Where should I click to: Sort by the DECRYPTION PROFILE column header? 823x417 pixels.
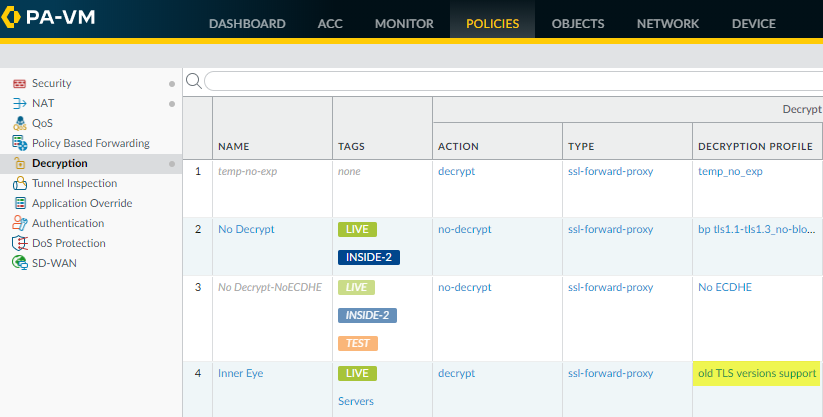point(754,147)
